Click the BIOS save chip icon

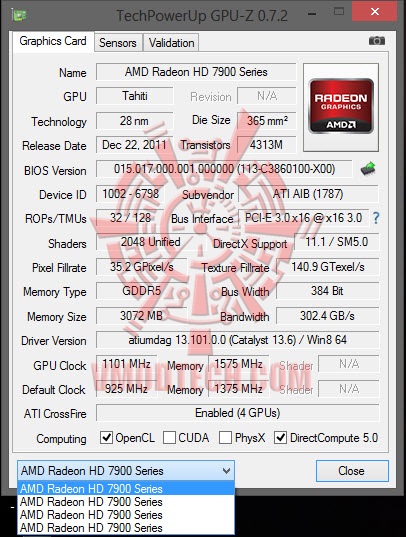[368, 169]
